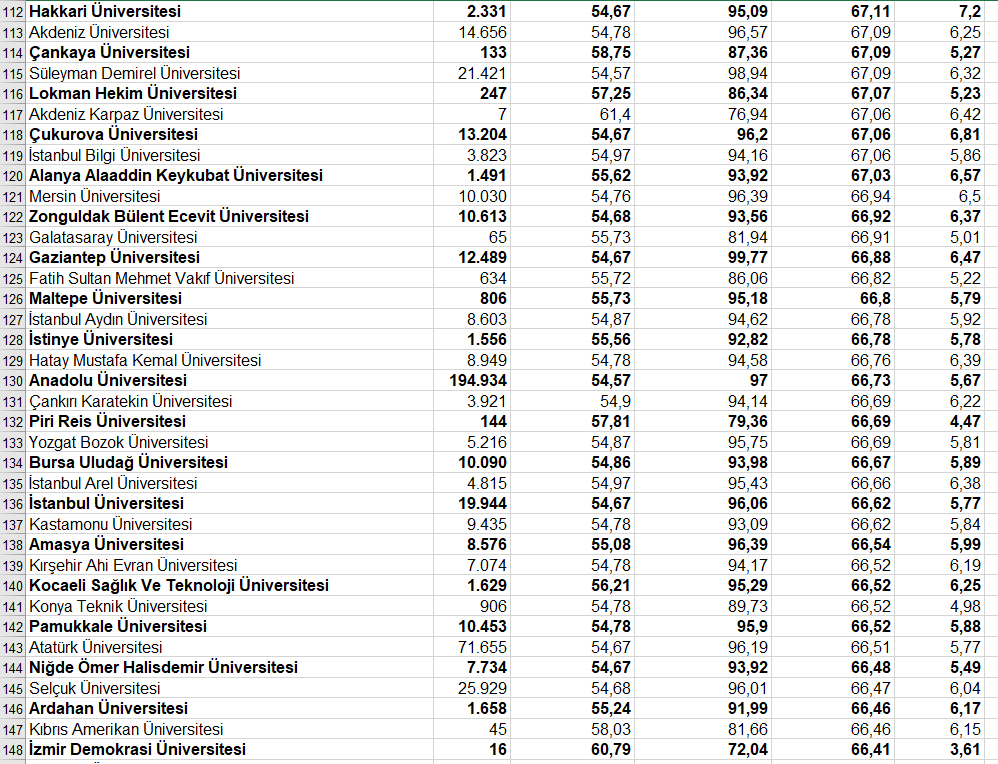Select row header 112

tap(13, 11)
